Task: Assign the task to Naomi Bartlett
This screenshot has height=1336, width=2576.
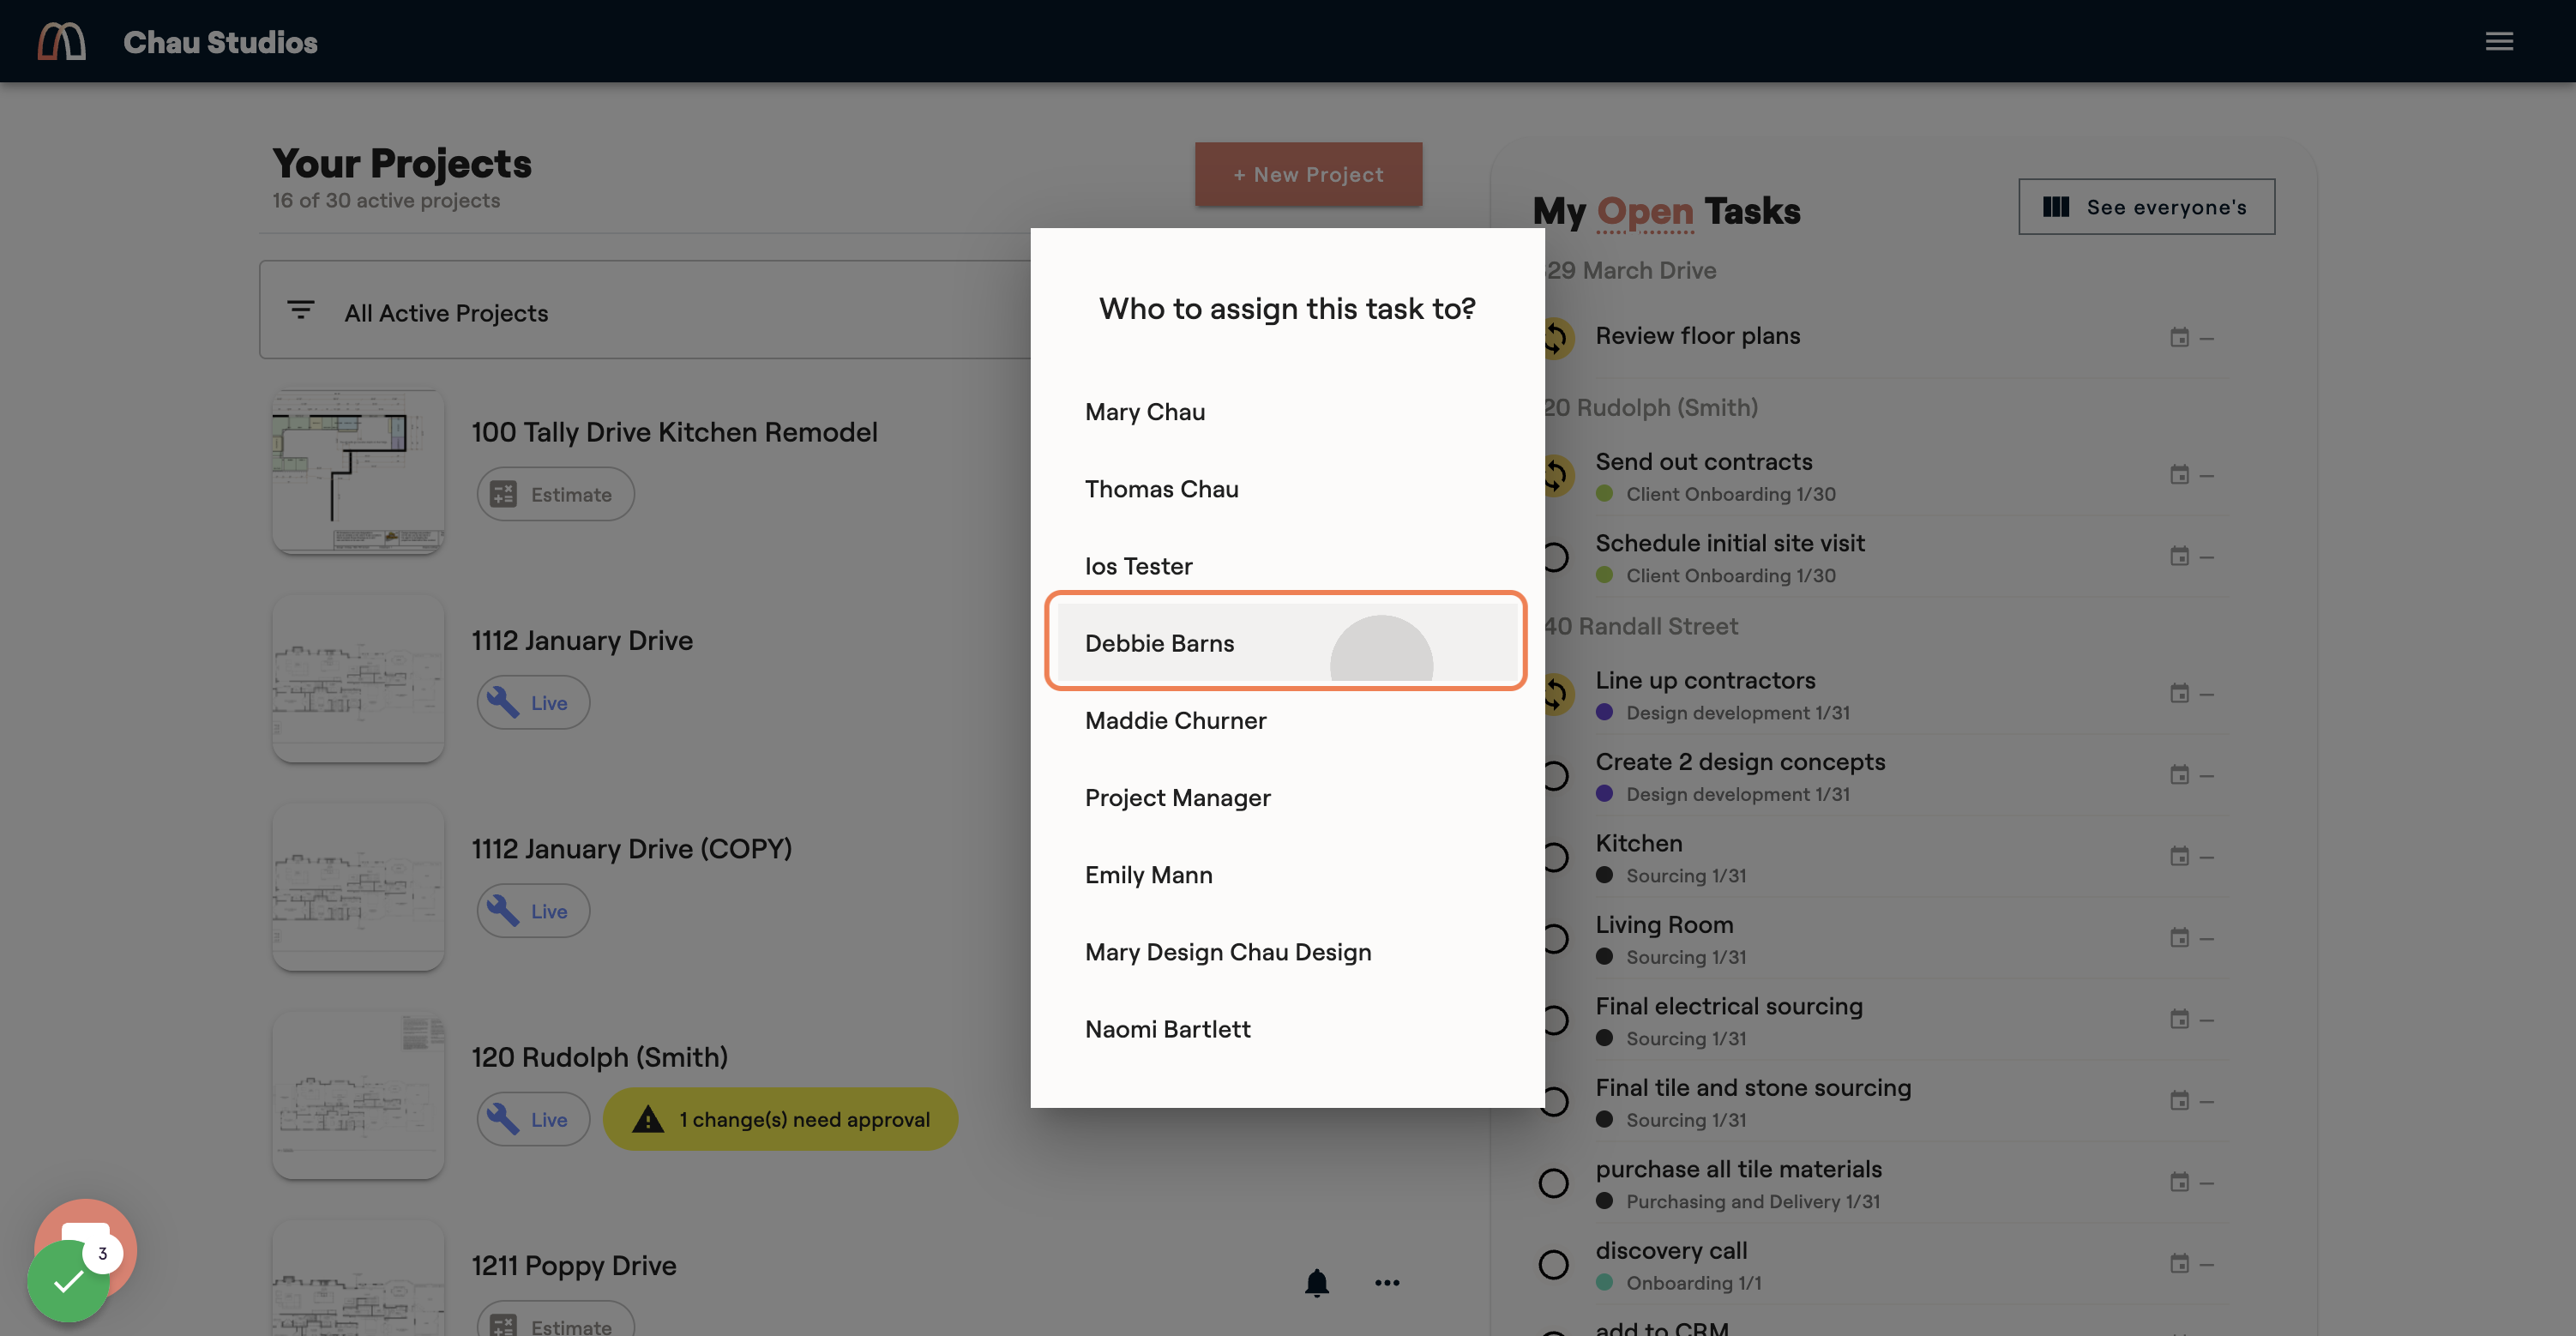Action: click(1287, 1029)
